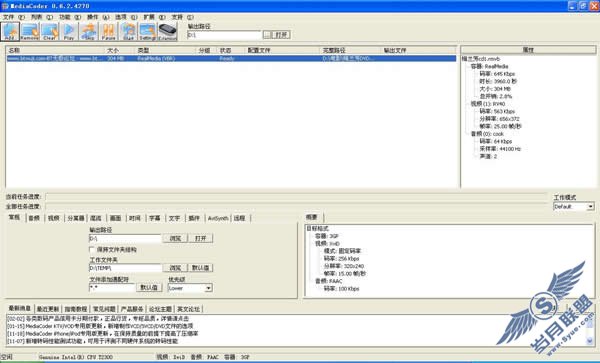600x363 pixels.
Task: Switch to the 字幕 settings tab
Action: tap(155, 218)
